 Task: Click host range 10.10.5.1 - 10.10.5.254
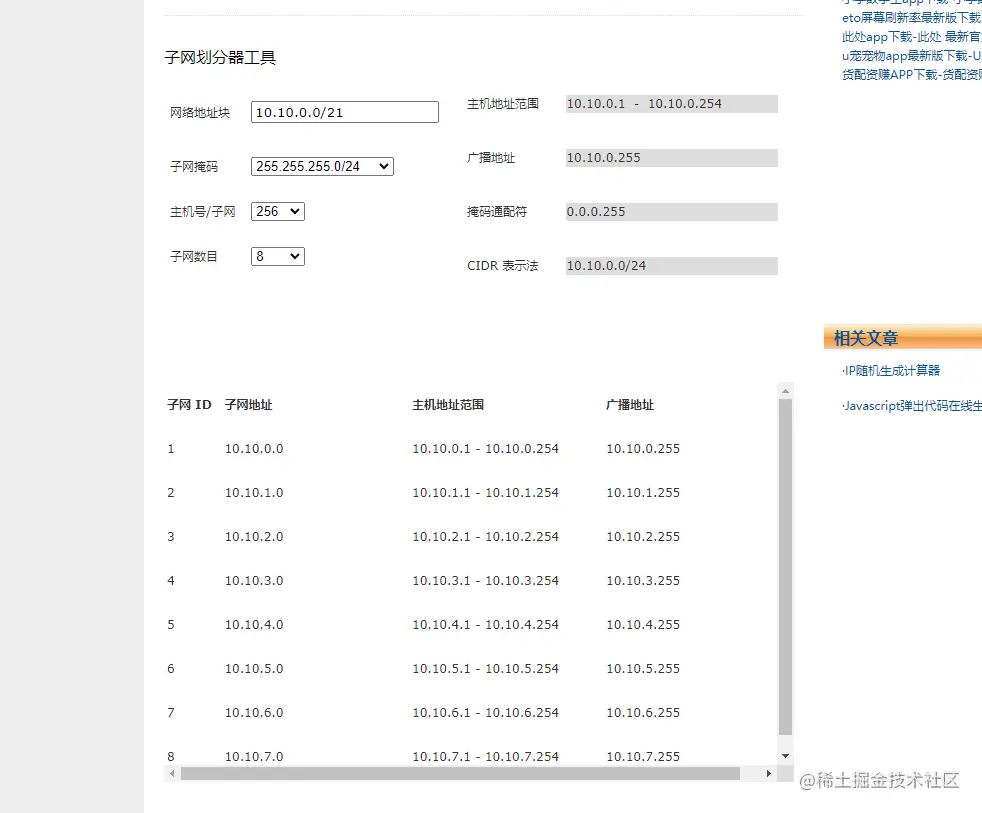(x=485, y=668)
